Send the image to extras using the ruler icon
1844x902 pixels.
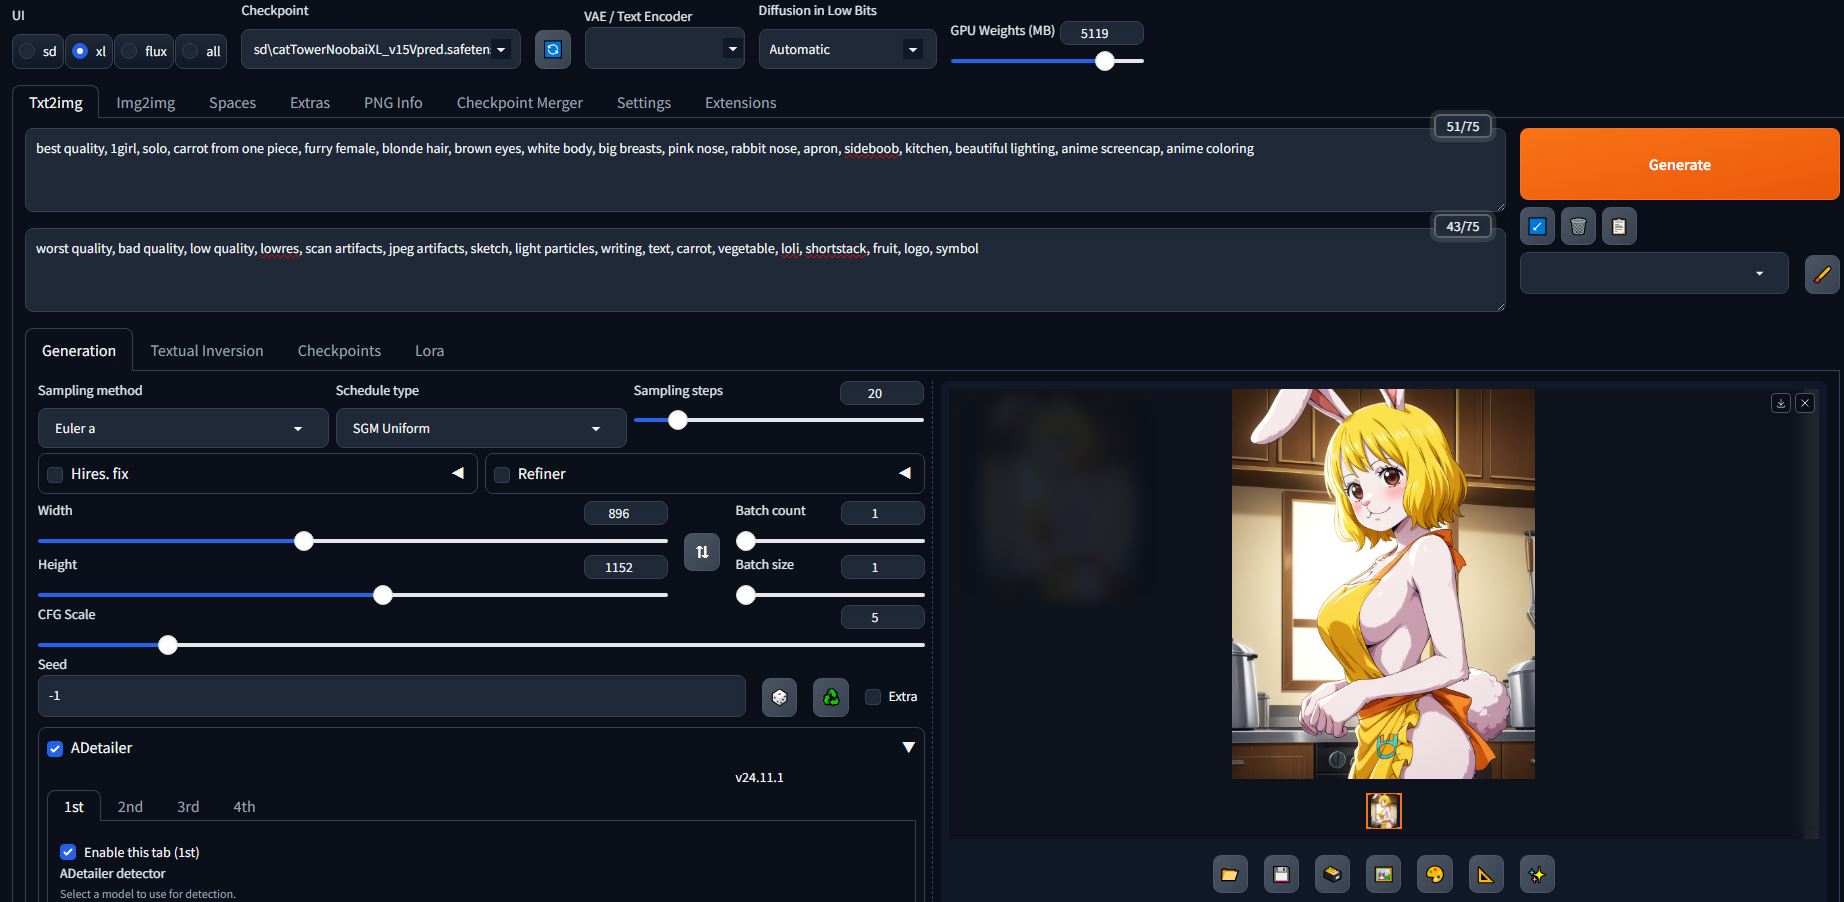[x=1486, y=875]
